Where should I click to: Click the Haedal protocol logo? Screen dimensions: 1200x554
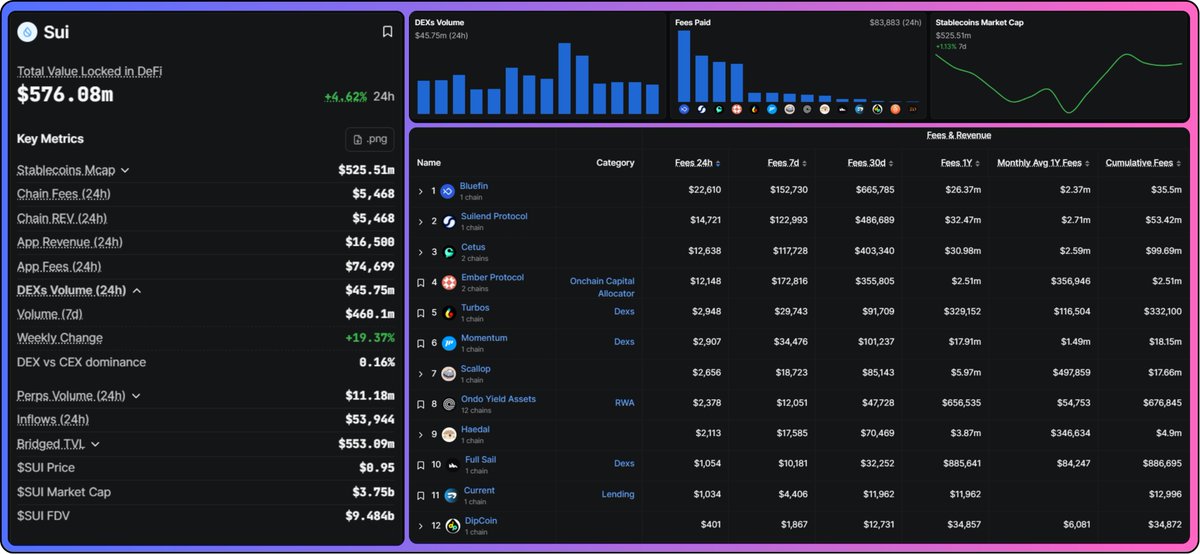(450, 435)
